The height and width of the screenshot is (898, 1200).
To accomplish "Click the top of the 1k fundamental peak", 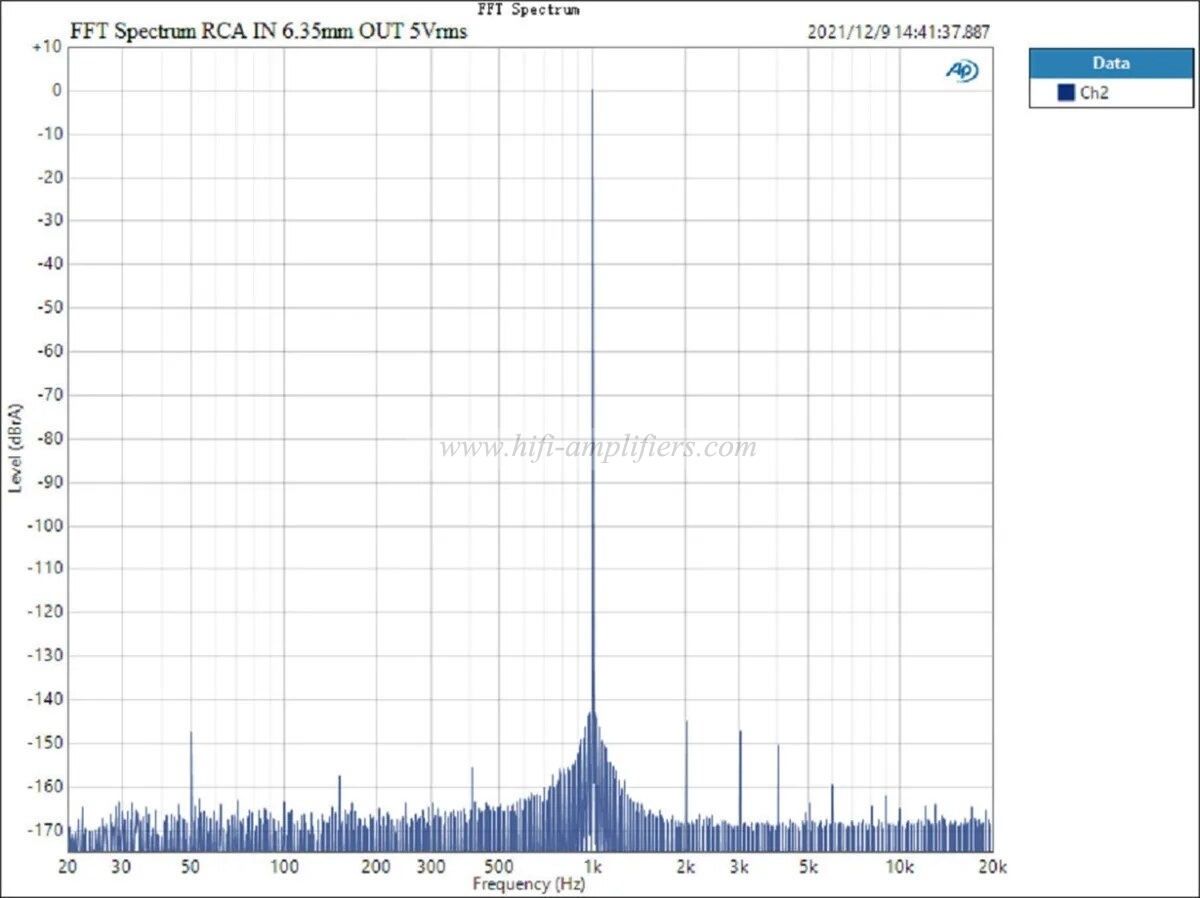I will pyautogui.click(x=593, y=91).
